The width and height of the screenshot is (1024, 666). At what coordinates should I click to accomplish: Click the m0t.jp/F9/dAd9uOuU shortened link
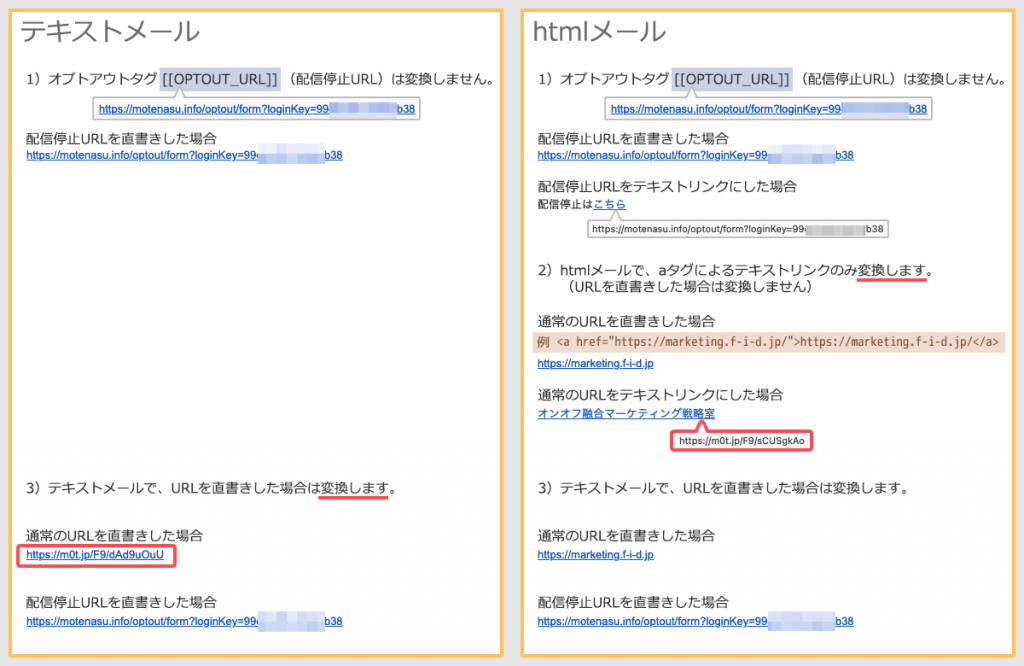coord(95,555)
